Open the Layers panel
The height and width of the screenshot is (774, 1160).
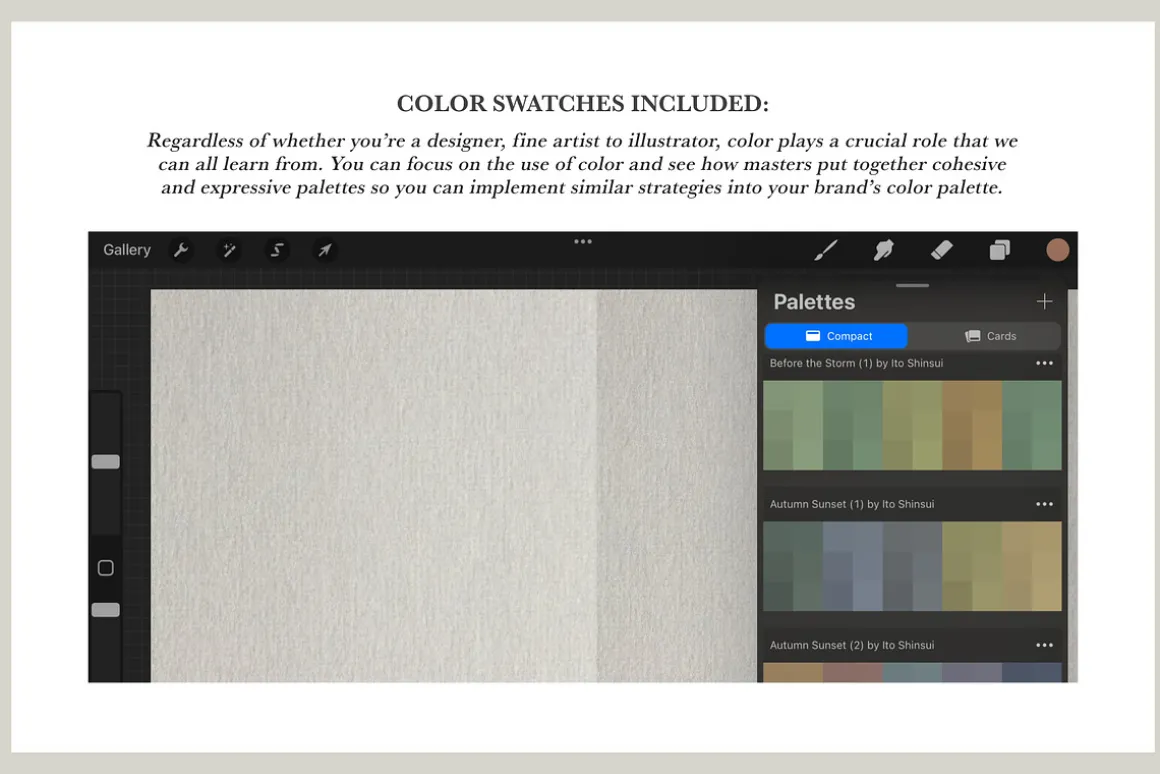(999, 250)
